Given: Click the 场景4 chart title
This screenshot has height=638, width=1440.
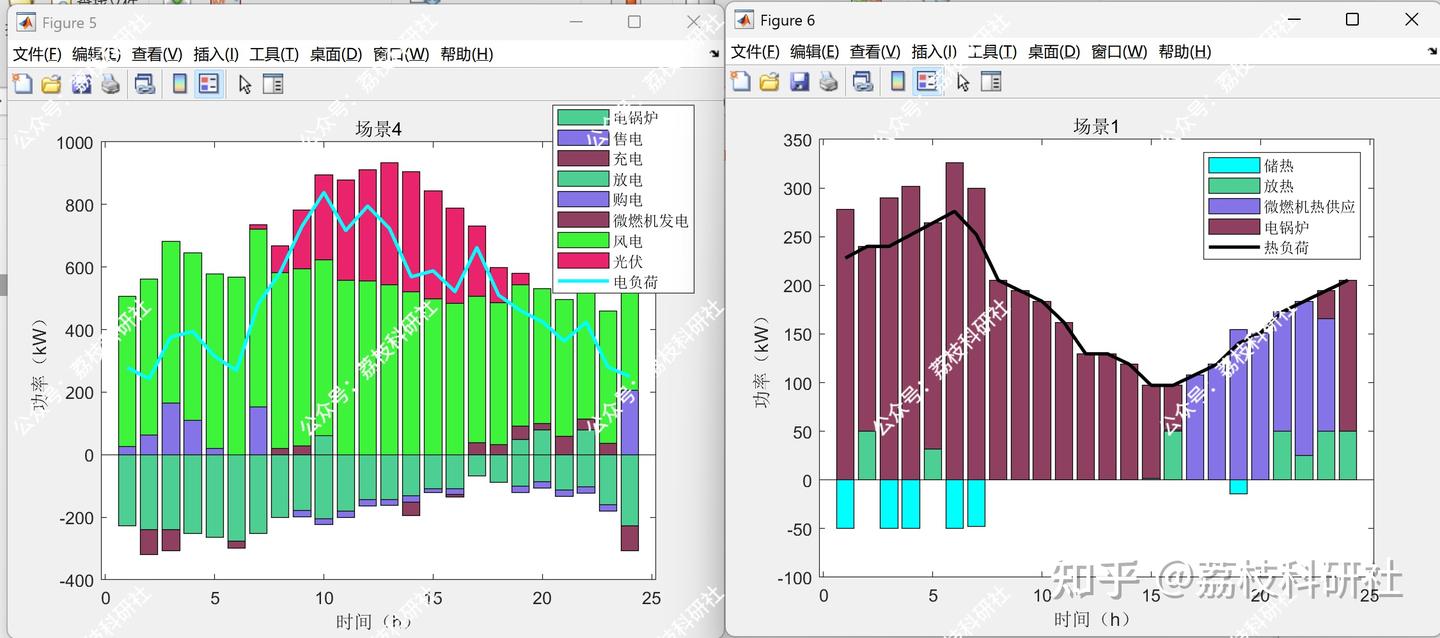Looking at the screenshot, I should (x=379, y=128).
